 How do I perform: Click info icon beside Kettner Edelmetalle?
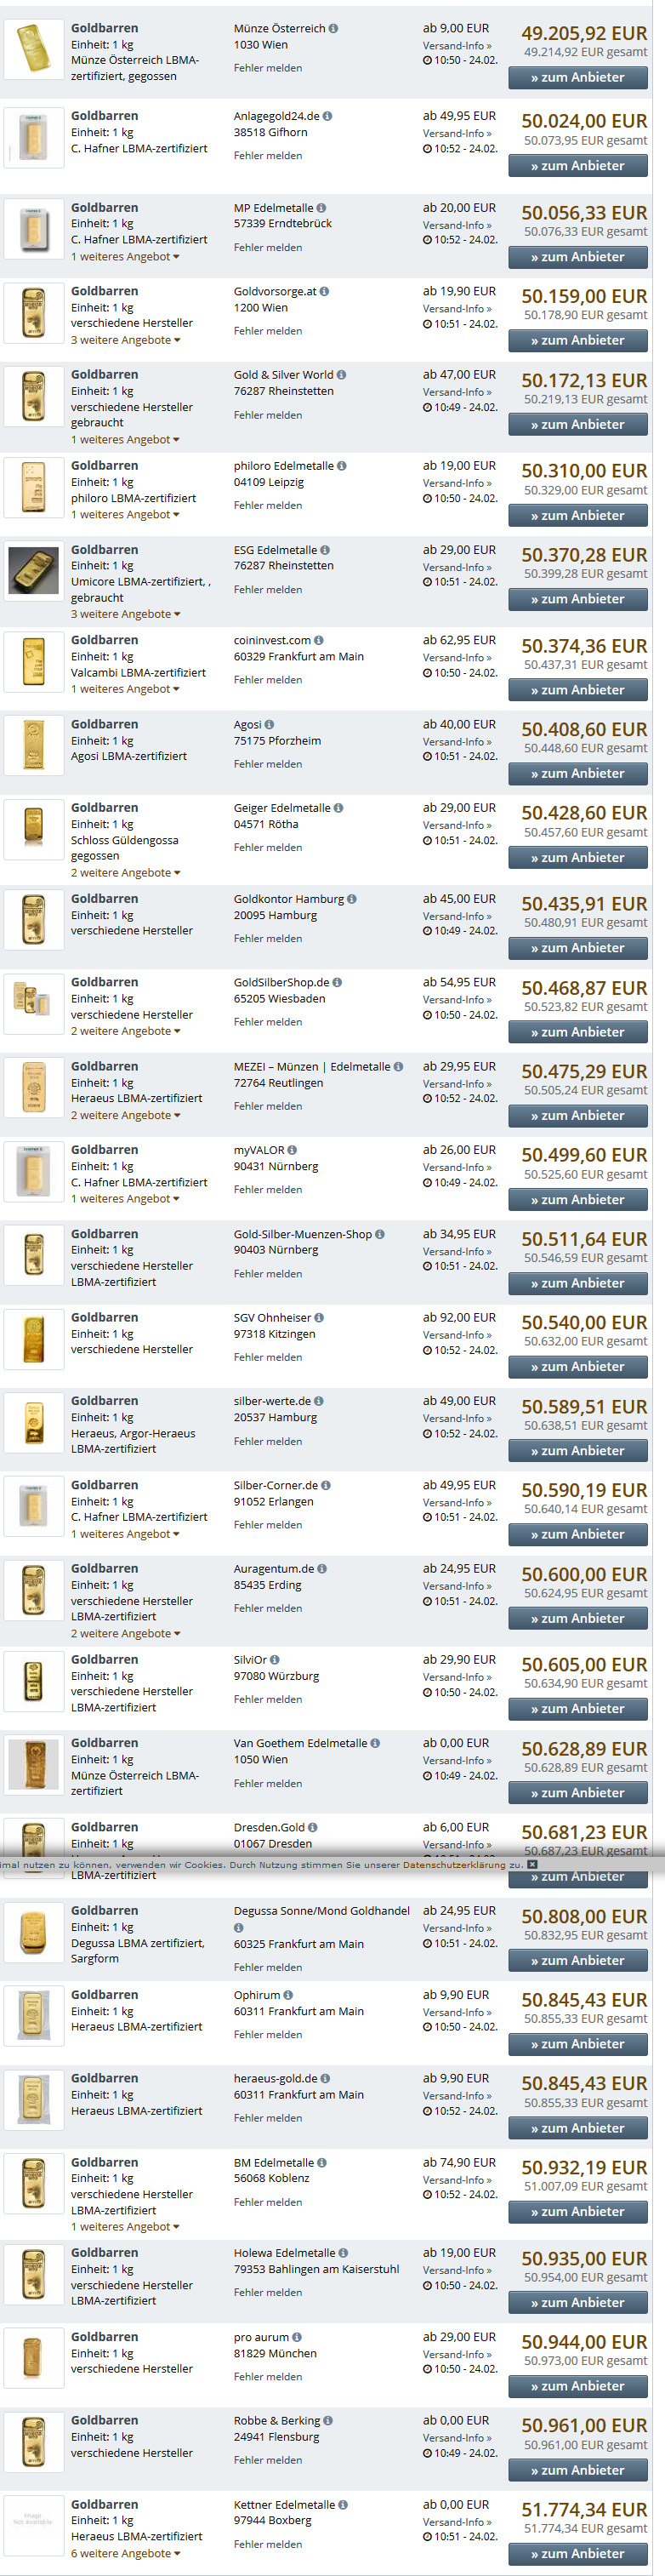tap(343, 2505)
